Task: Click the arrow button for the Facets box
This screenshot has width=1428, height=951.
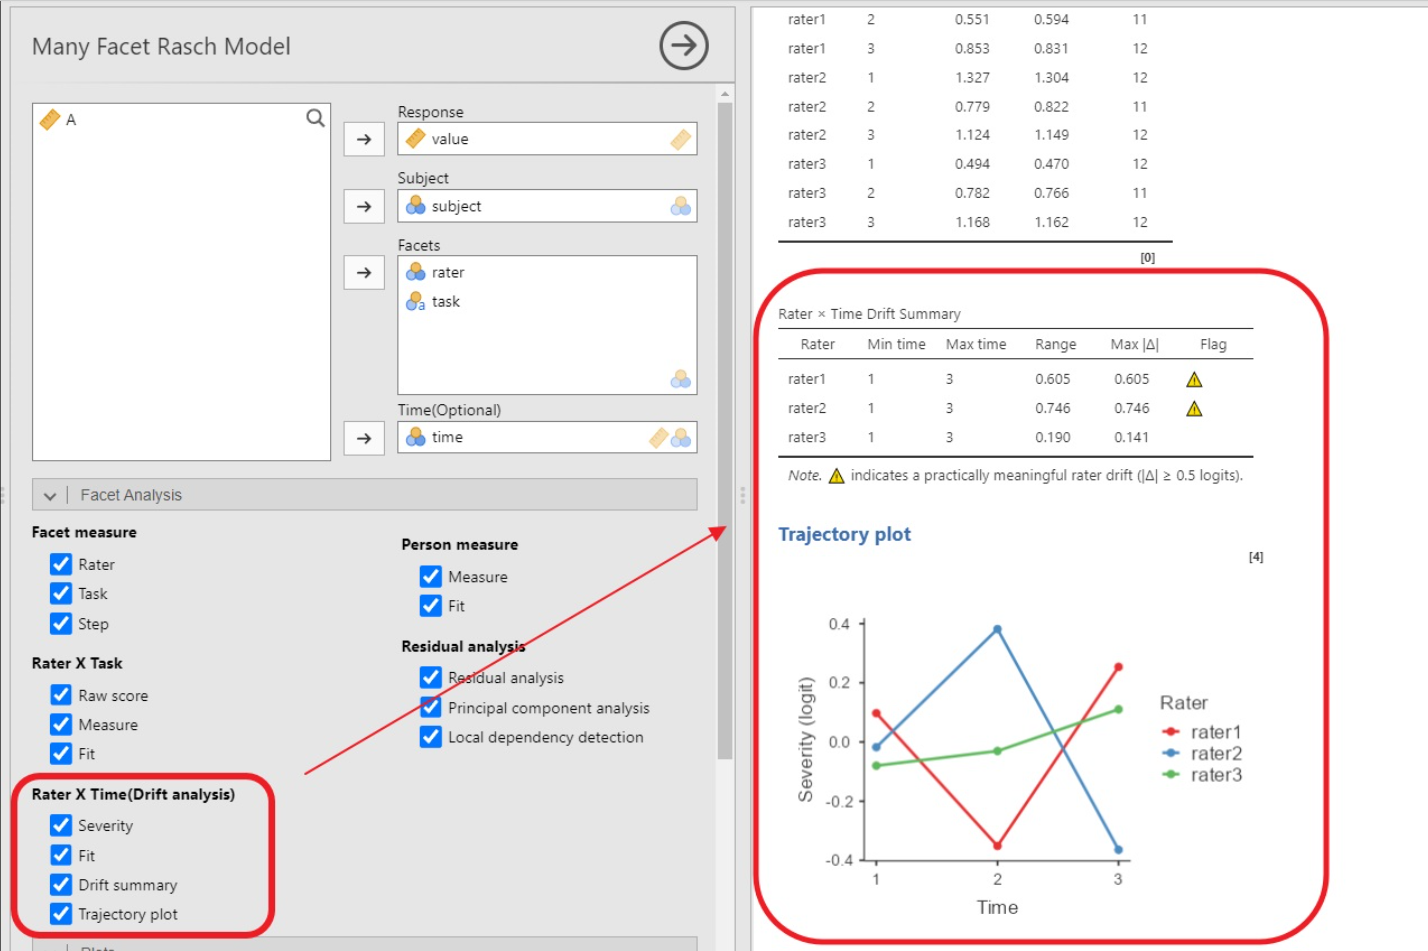Action: pyautogui.click(x=364, y=272)
